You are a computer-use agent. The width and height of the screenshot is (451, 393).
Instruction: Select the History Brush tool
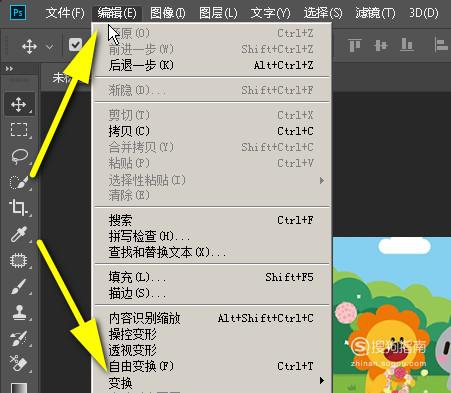tap(19, 338)
